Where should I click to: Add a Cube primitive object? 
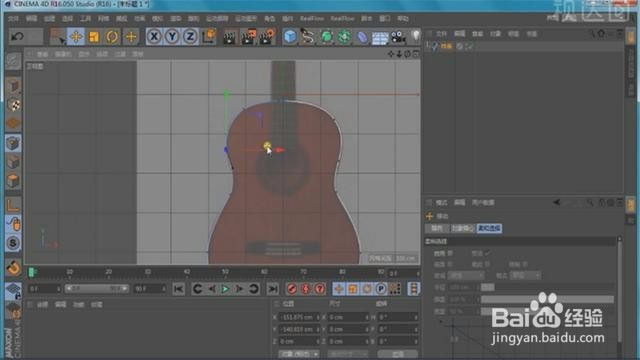tap(290, 37)
